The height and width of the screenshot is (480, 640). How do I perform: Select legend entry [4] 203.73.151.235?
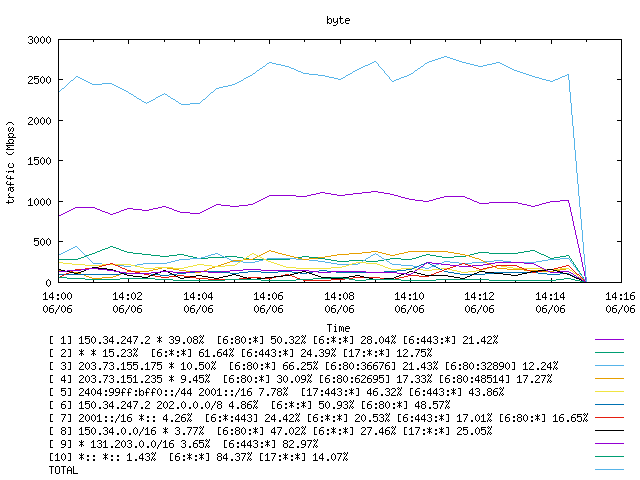coord(300,379)
